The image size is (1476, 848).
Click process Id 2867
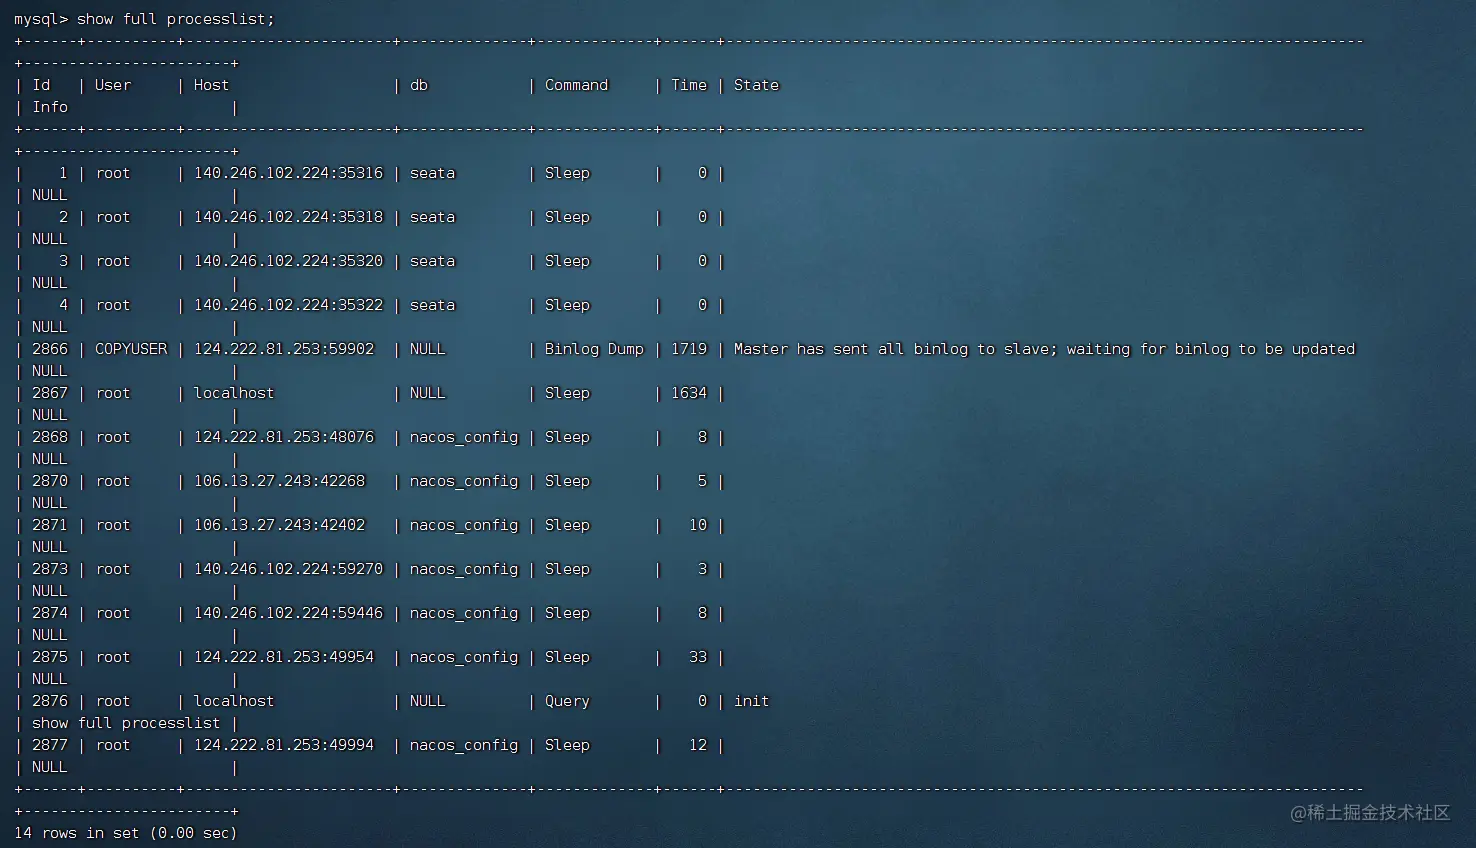(50, 393)
